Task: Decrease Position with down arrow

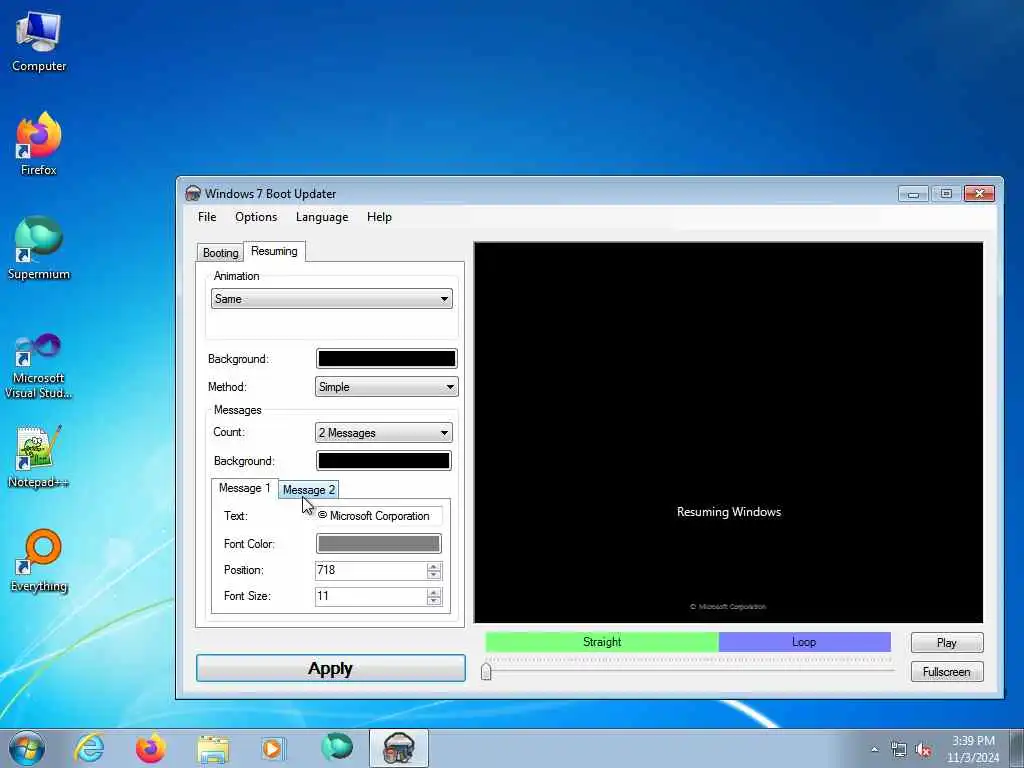Action: coord(434,575)
